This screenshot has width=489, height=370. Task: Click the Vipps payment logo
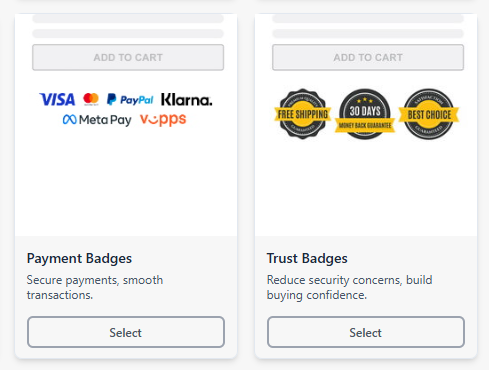pos(163,120)
